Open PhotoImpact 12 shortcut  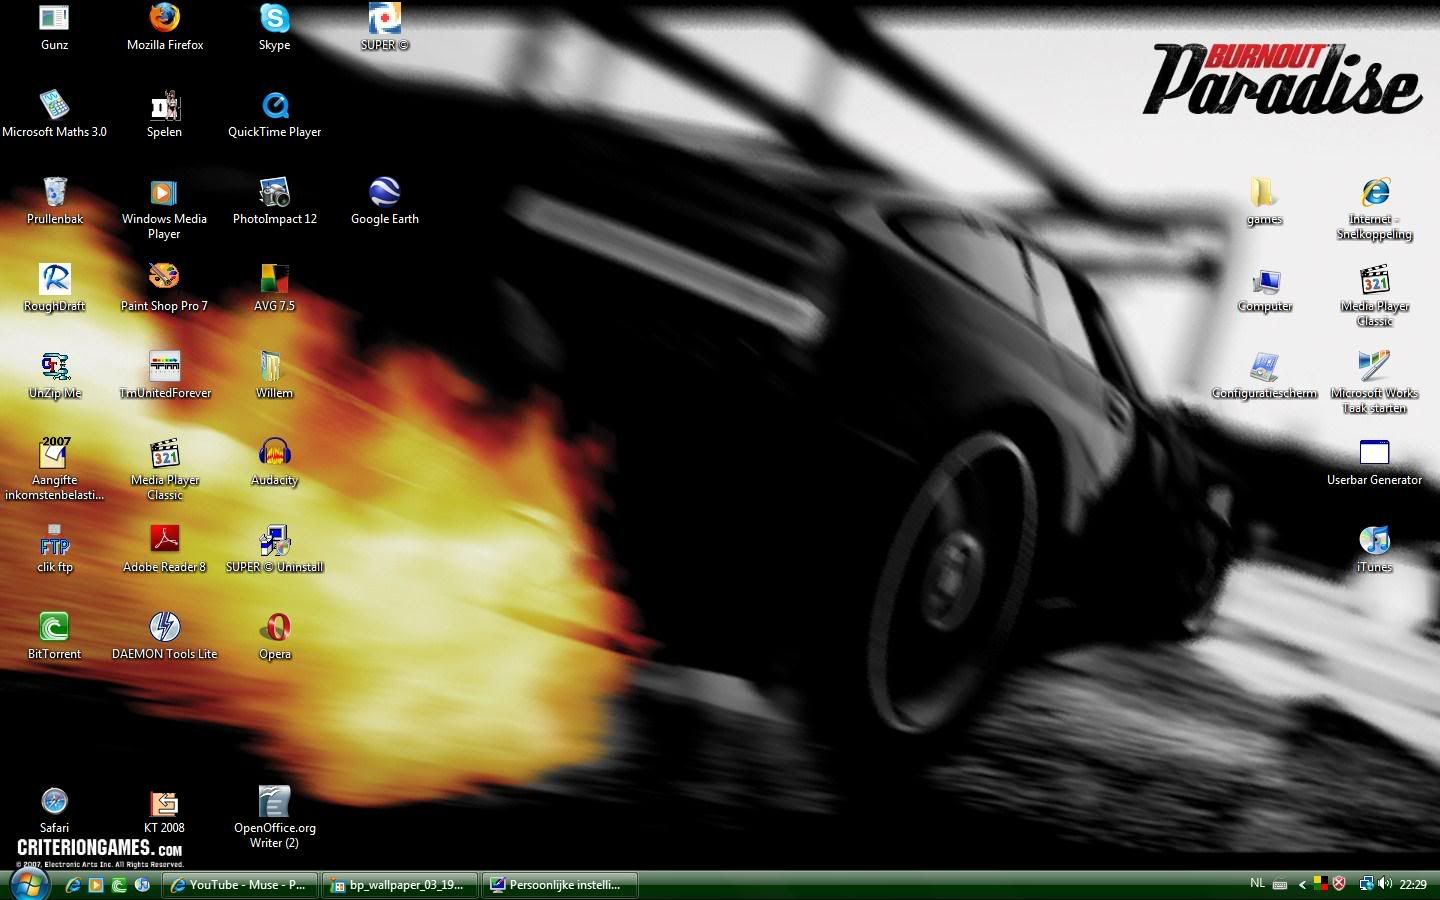coord(274,201)
